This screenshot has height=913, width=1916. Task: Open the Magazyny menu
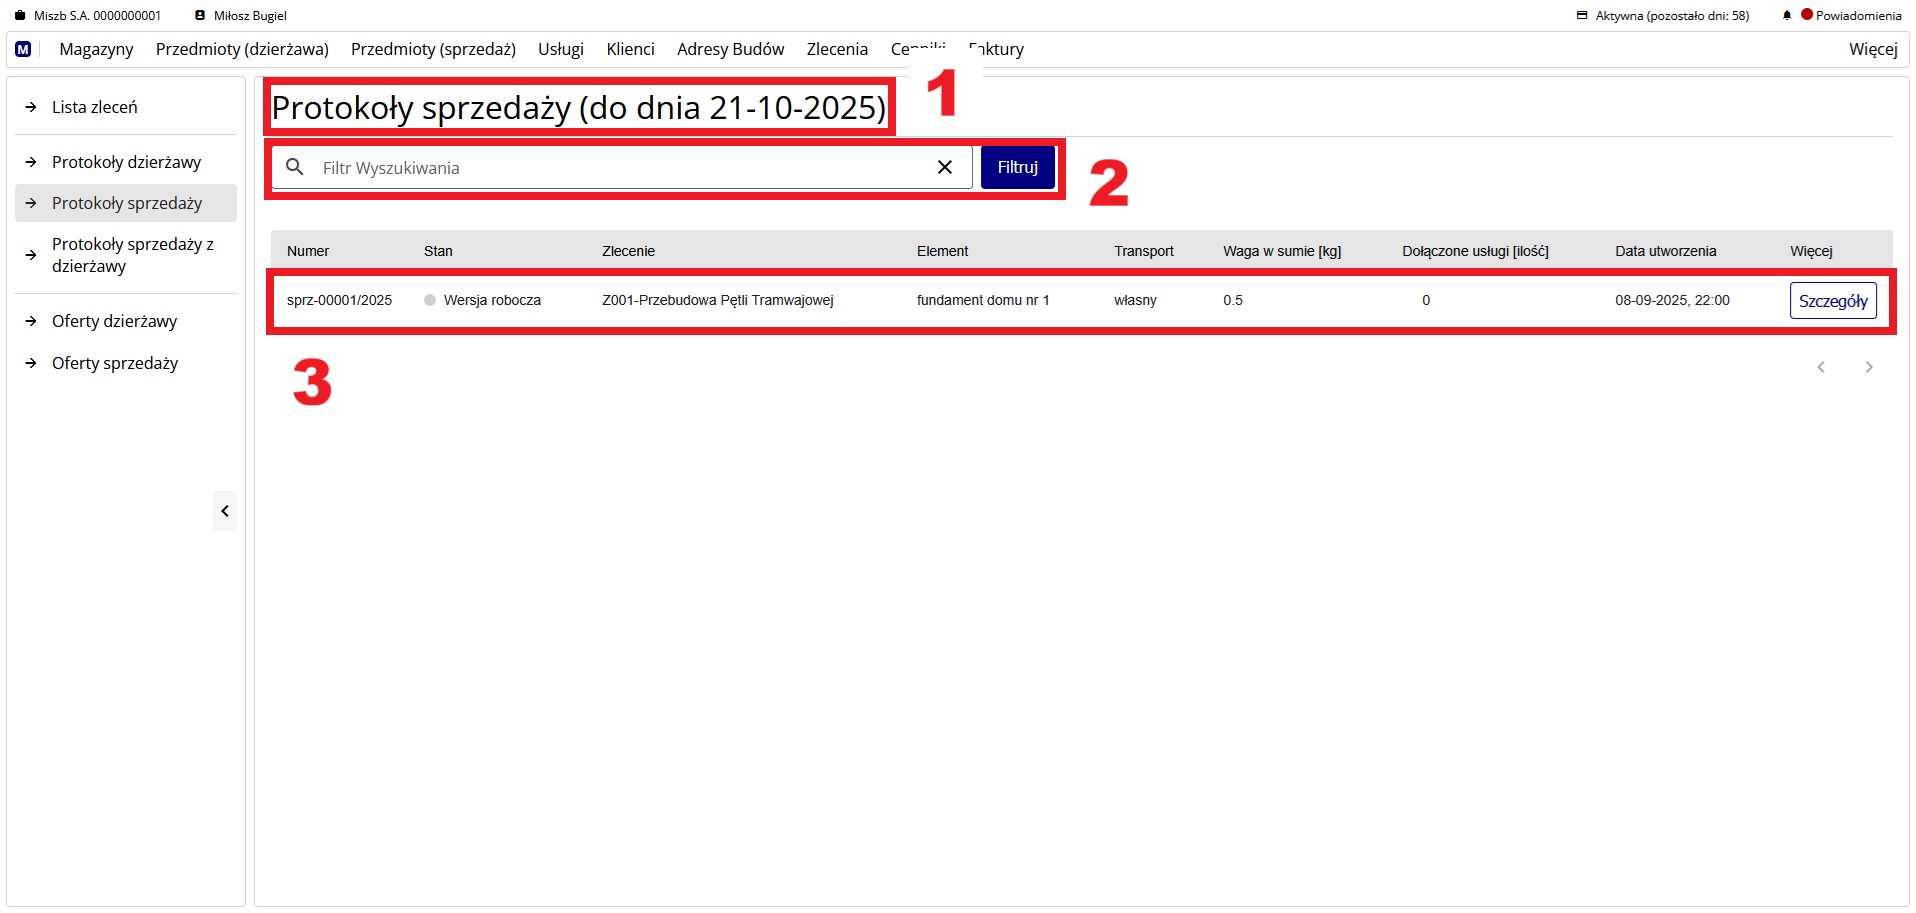coord(96,49)
